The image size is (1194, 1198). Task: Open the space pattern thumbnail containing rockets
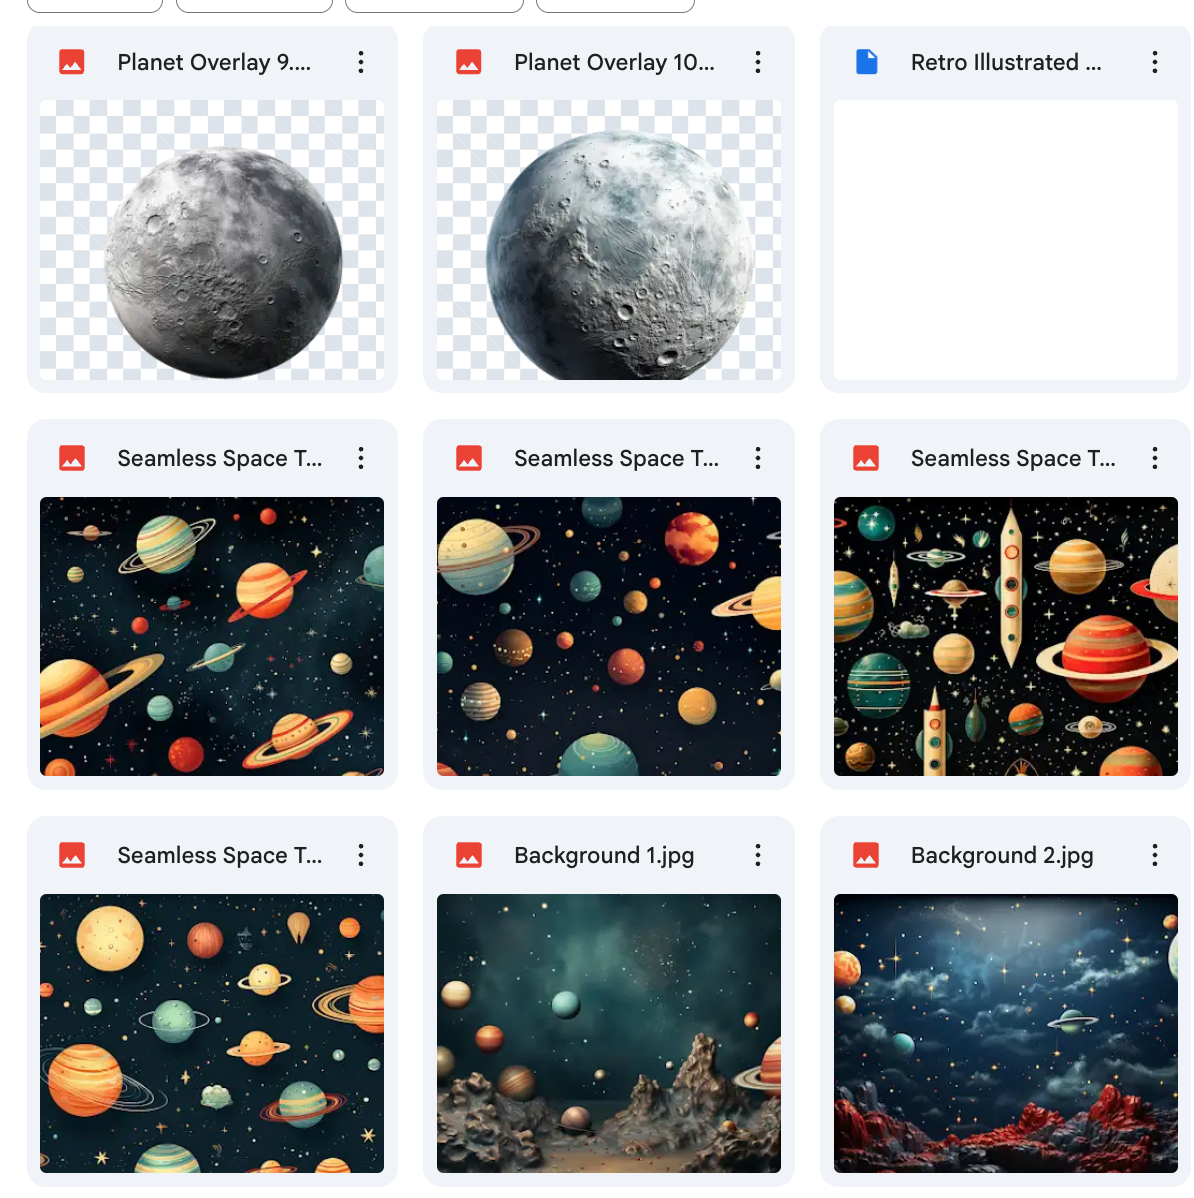(1005, 636)
